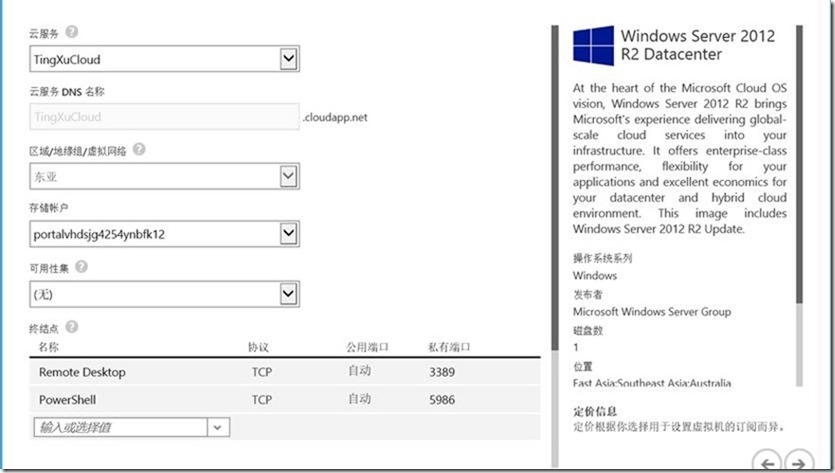Select the Remote Desktop endpoint name
The image size is (835, 473).
click(82, 372)
